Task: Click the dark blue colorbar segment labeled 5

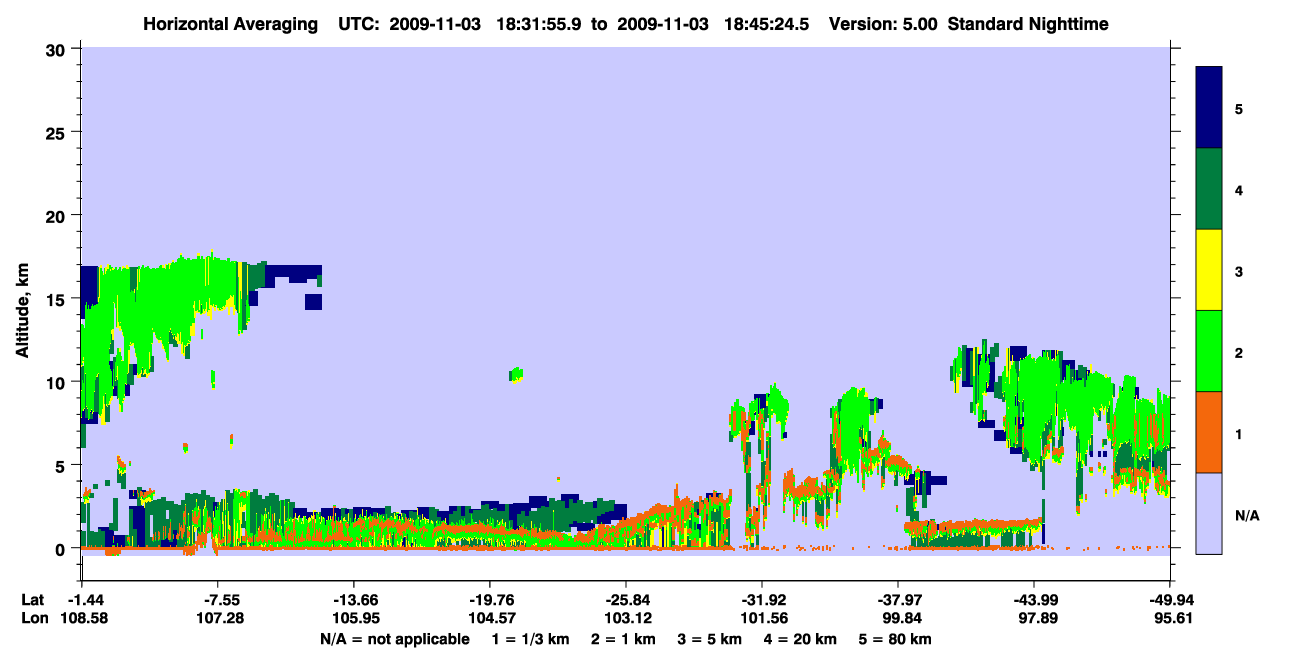Action: (x=1209, y=108)
